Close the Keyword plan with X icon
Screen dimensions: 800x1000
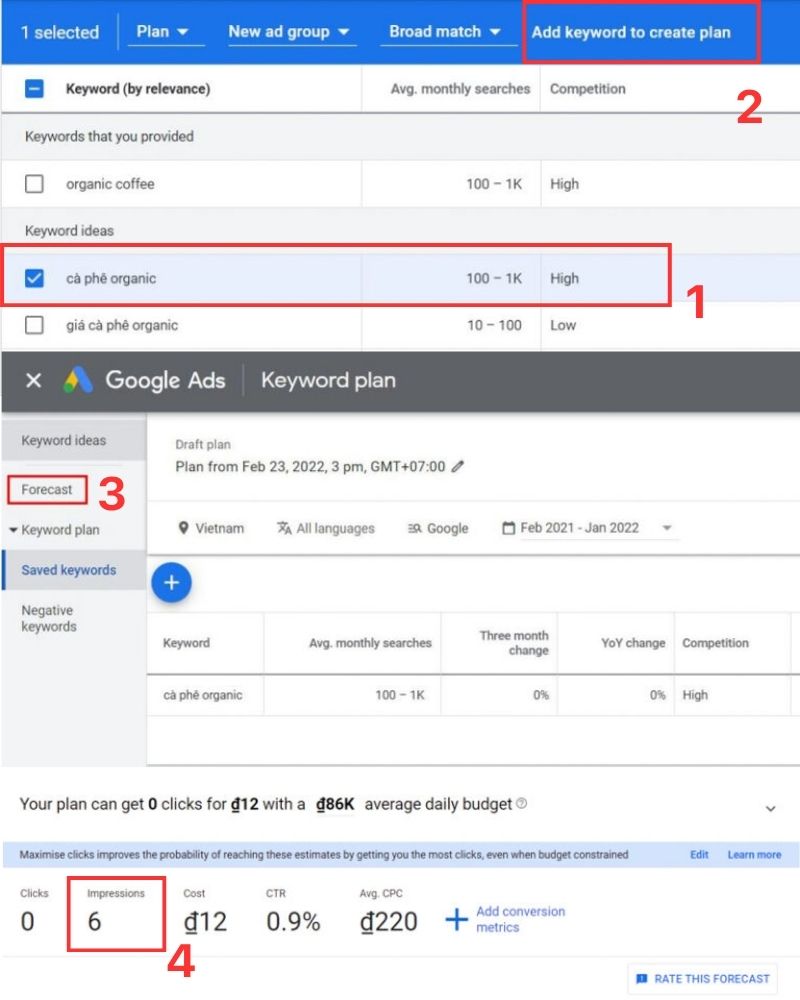point(33,381)
